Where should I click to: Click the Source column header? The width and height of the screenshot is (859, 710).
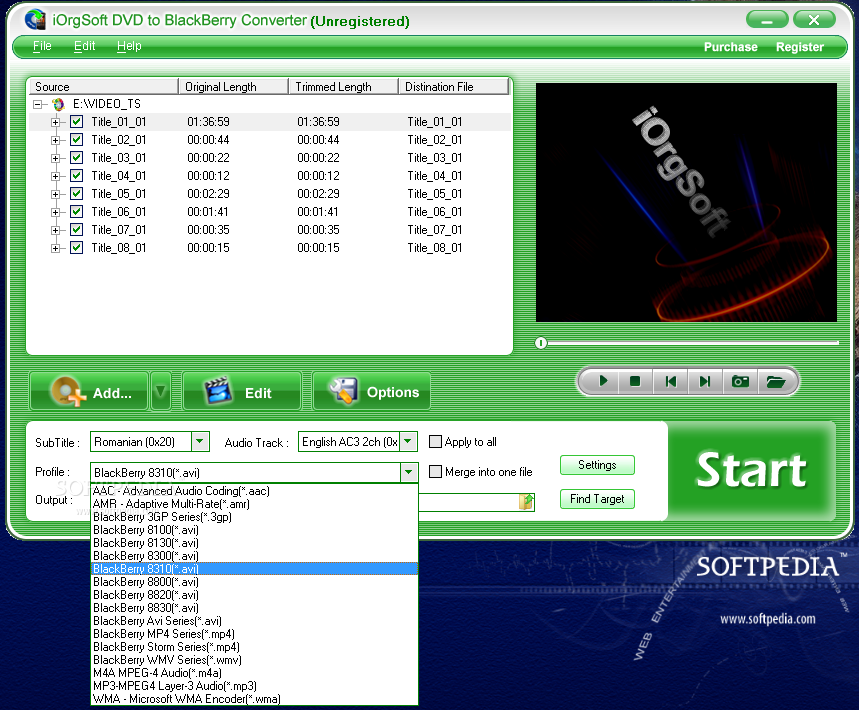click(102, 87)
